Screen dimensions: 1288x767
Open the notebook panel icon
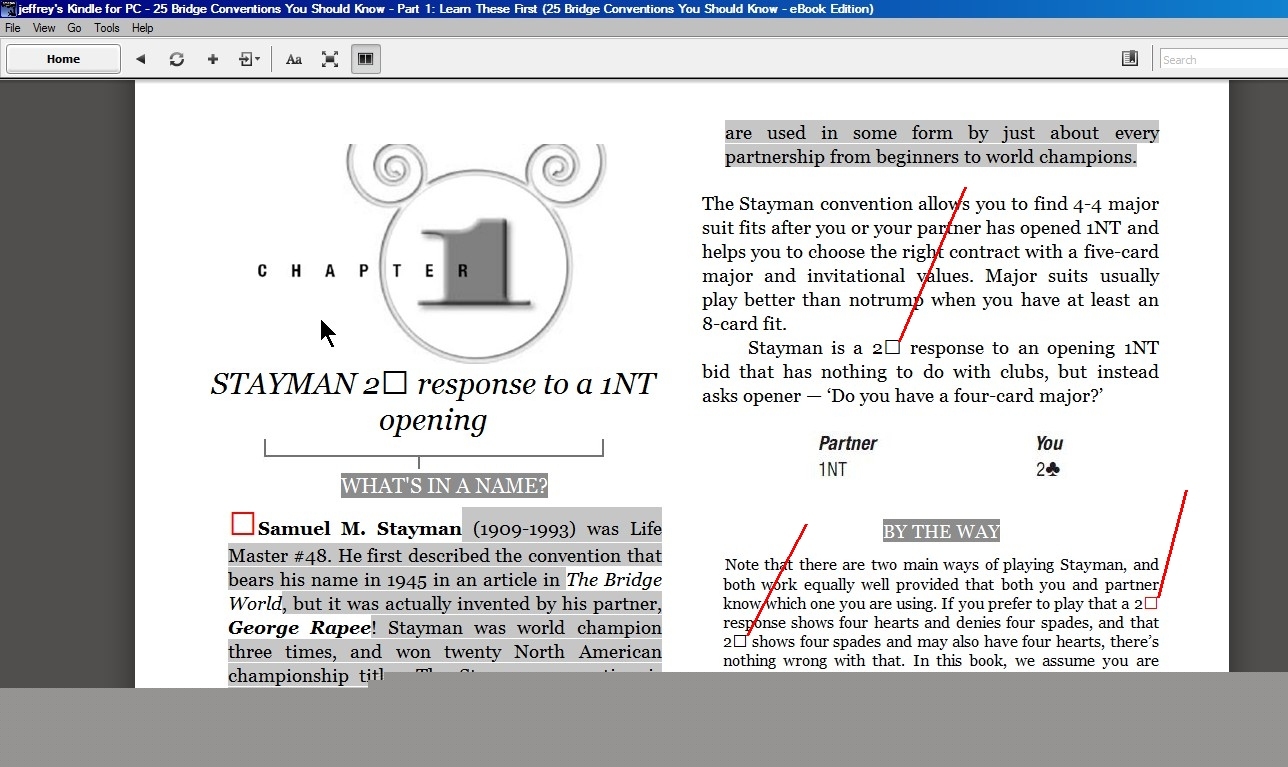(1130, 59)
